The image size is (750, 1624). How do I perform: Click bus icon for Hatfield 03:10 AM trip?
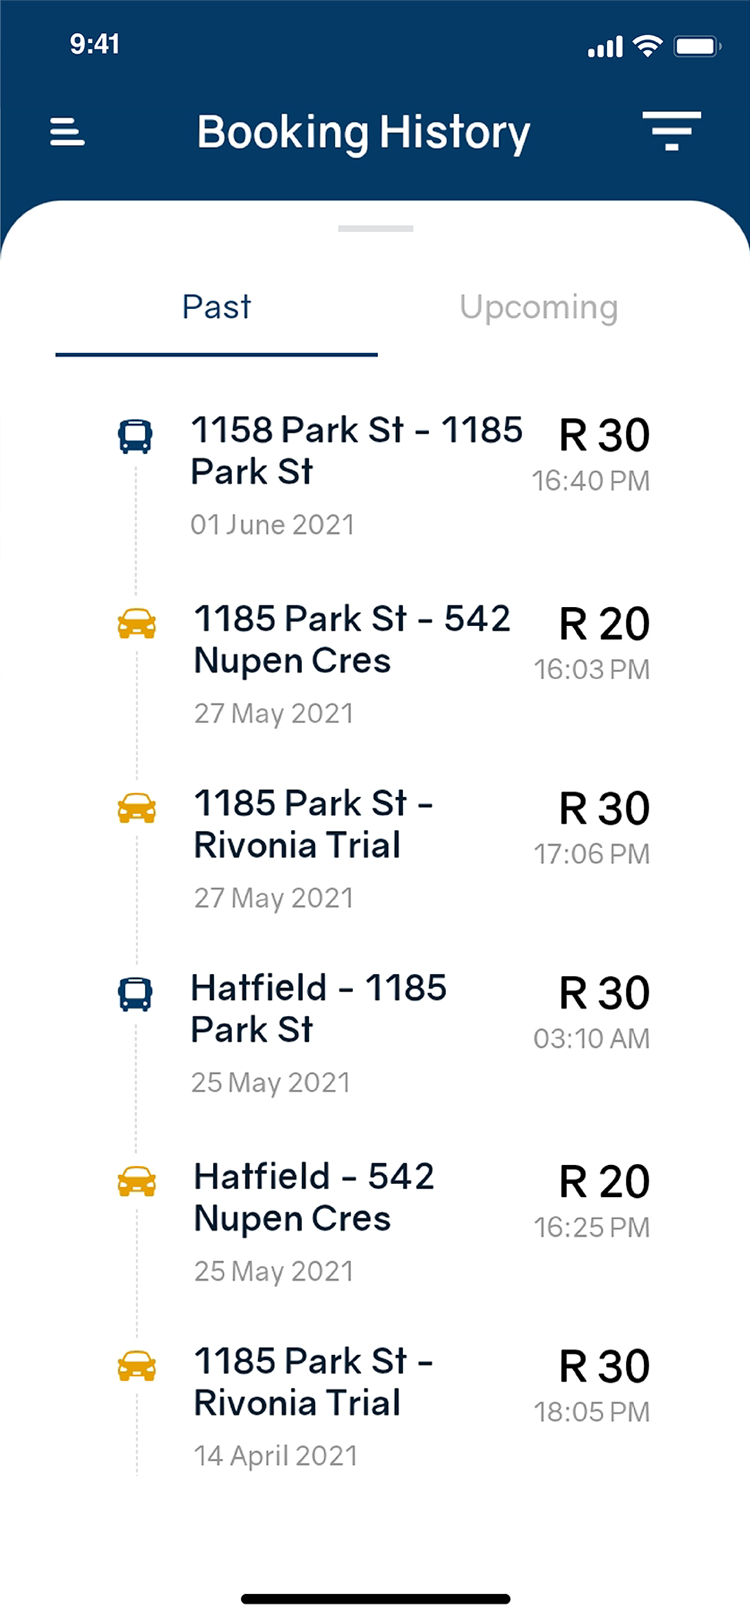tap(136, 993)
